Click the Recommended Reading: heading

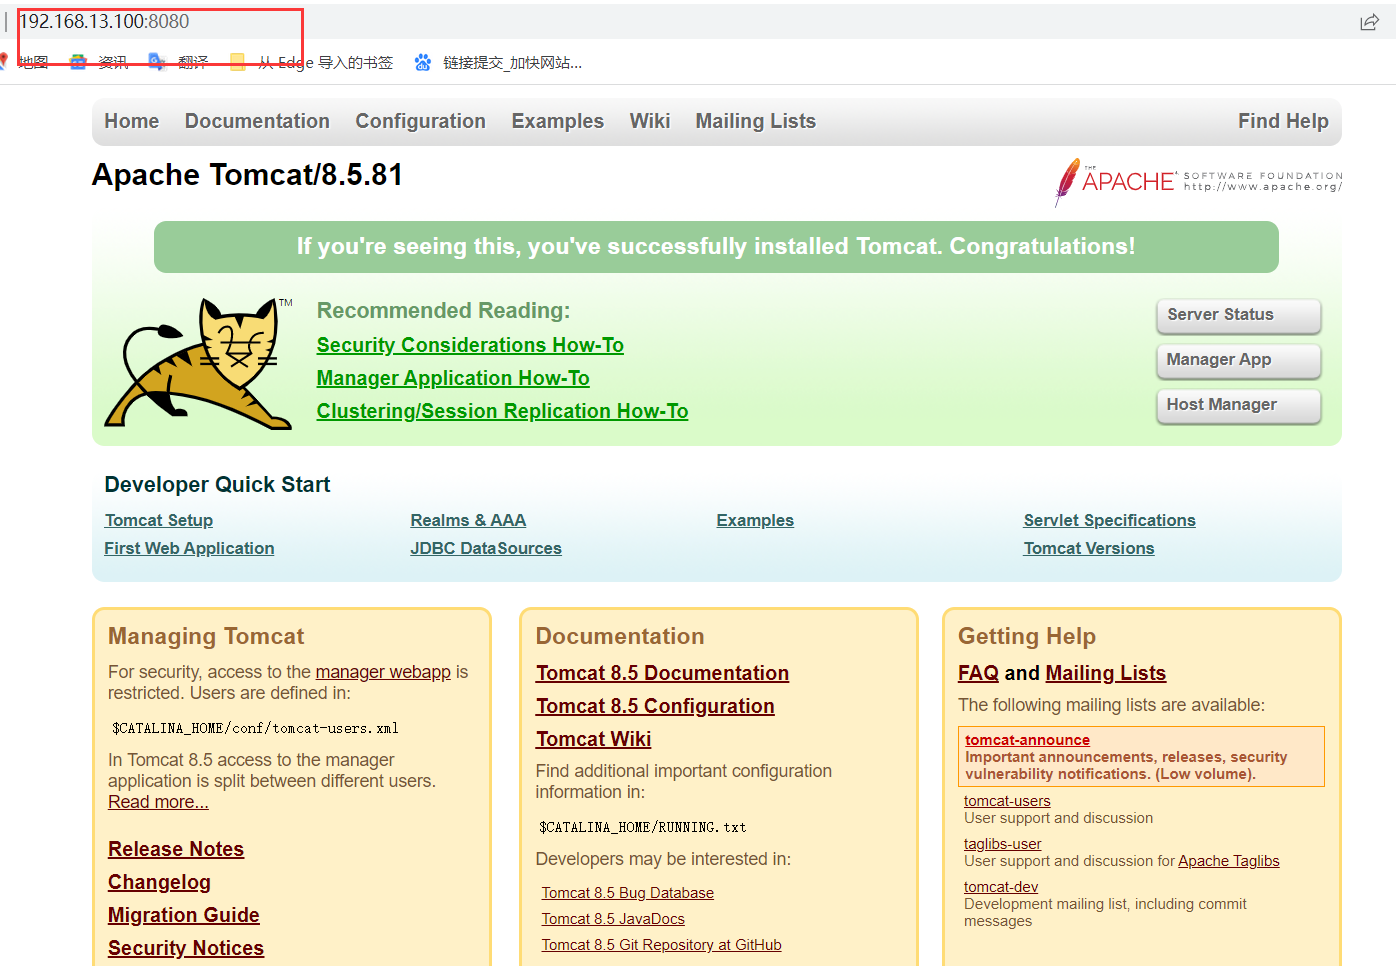[443, 311]
